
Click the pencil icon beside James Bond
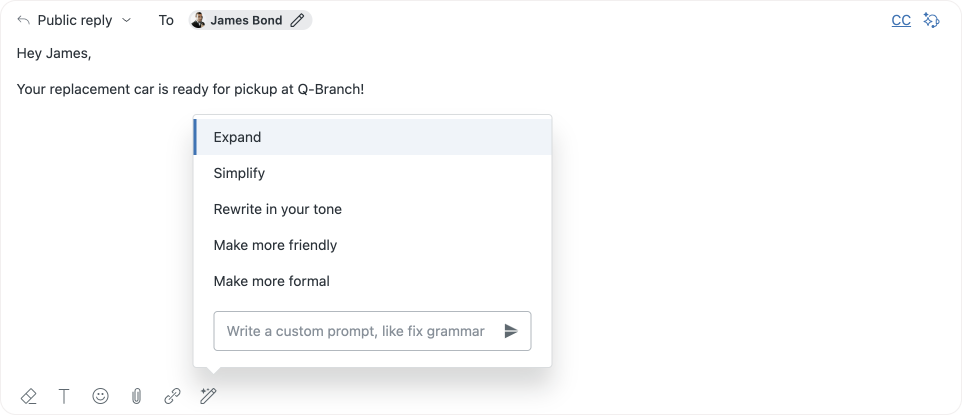297,20
